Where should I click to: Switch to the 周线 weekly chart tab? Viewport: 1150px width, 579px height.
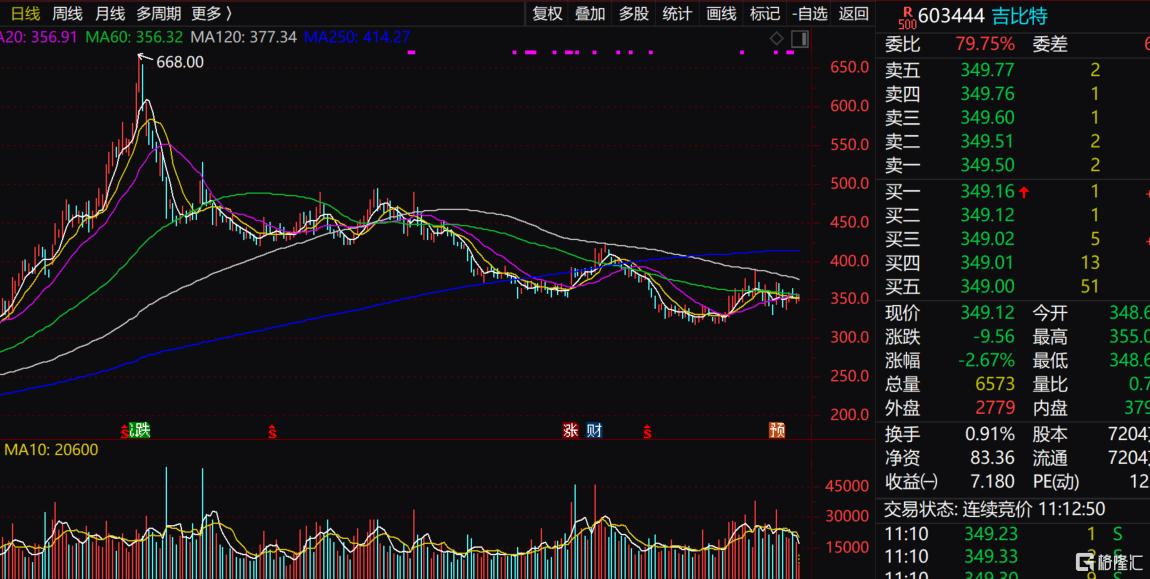click(68, 13)
